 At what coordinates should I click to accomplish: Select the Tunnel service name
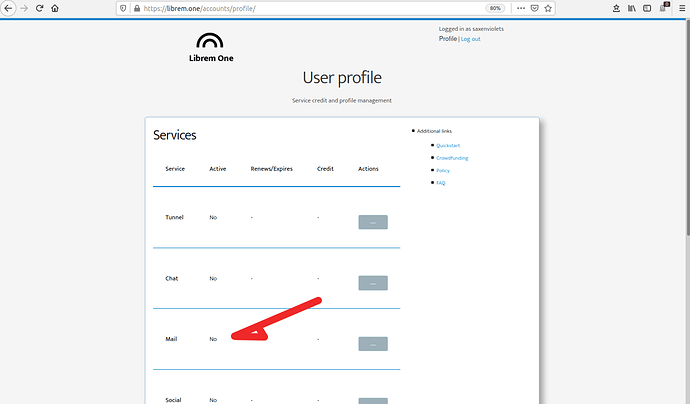[174, 217]
